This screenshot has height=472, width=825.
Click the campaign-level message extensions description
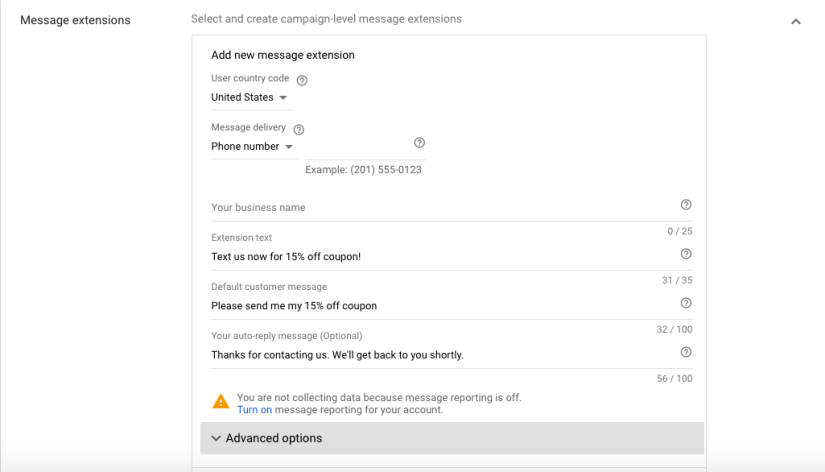[326, 20]
